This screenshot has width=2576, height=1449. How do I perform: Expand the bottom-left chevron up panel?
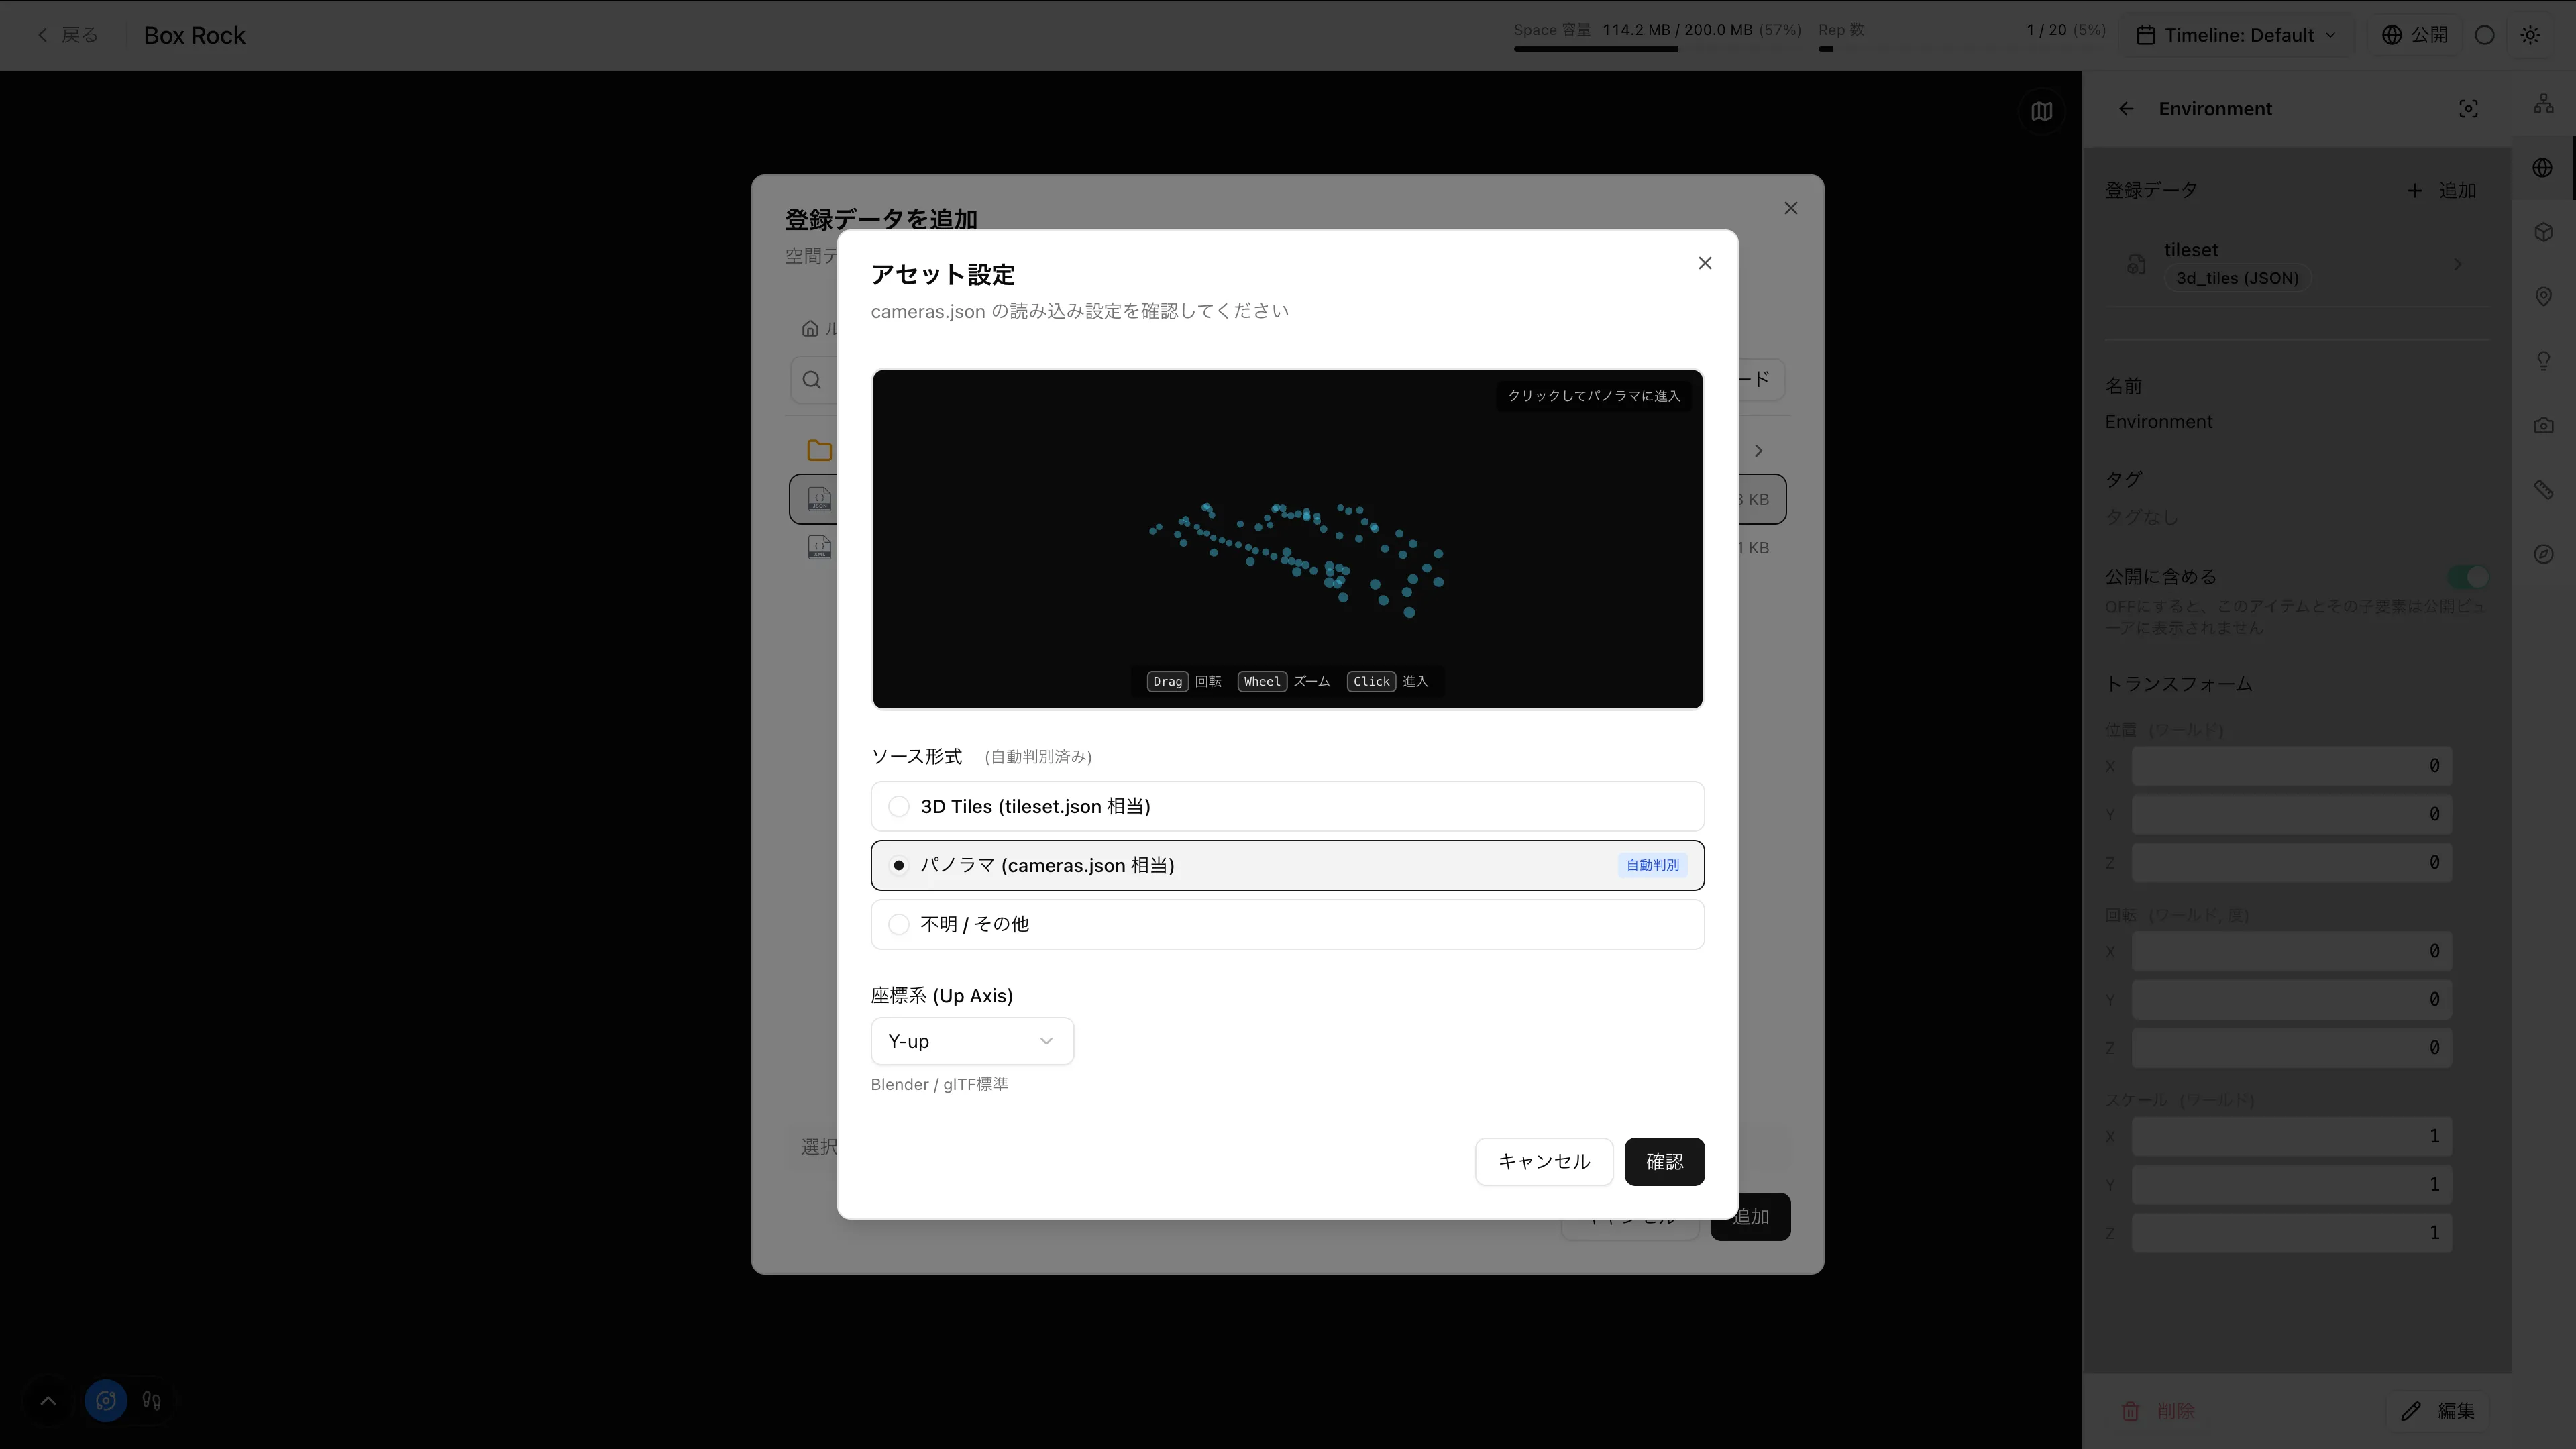(x=48, y=1401)
